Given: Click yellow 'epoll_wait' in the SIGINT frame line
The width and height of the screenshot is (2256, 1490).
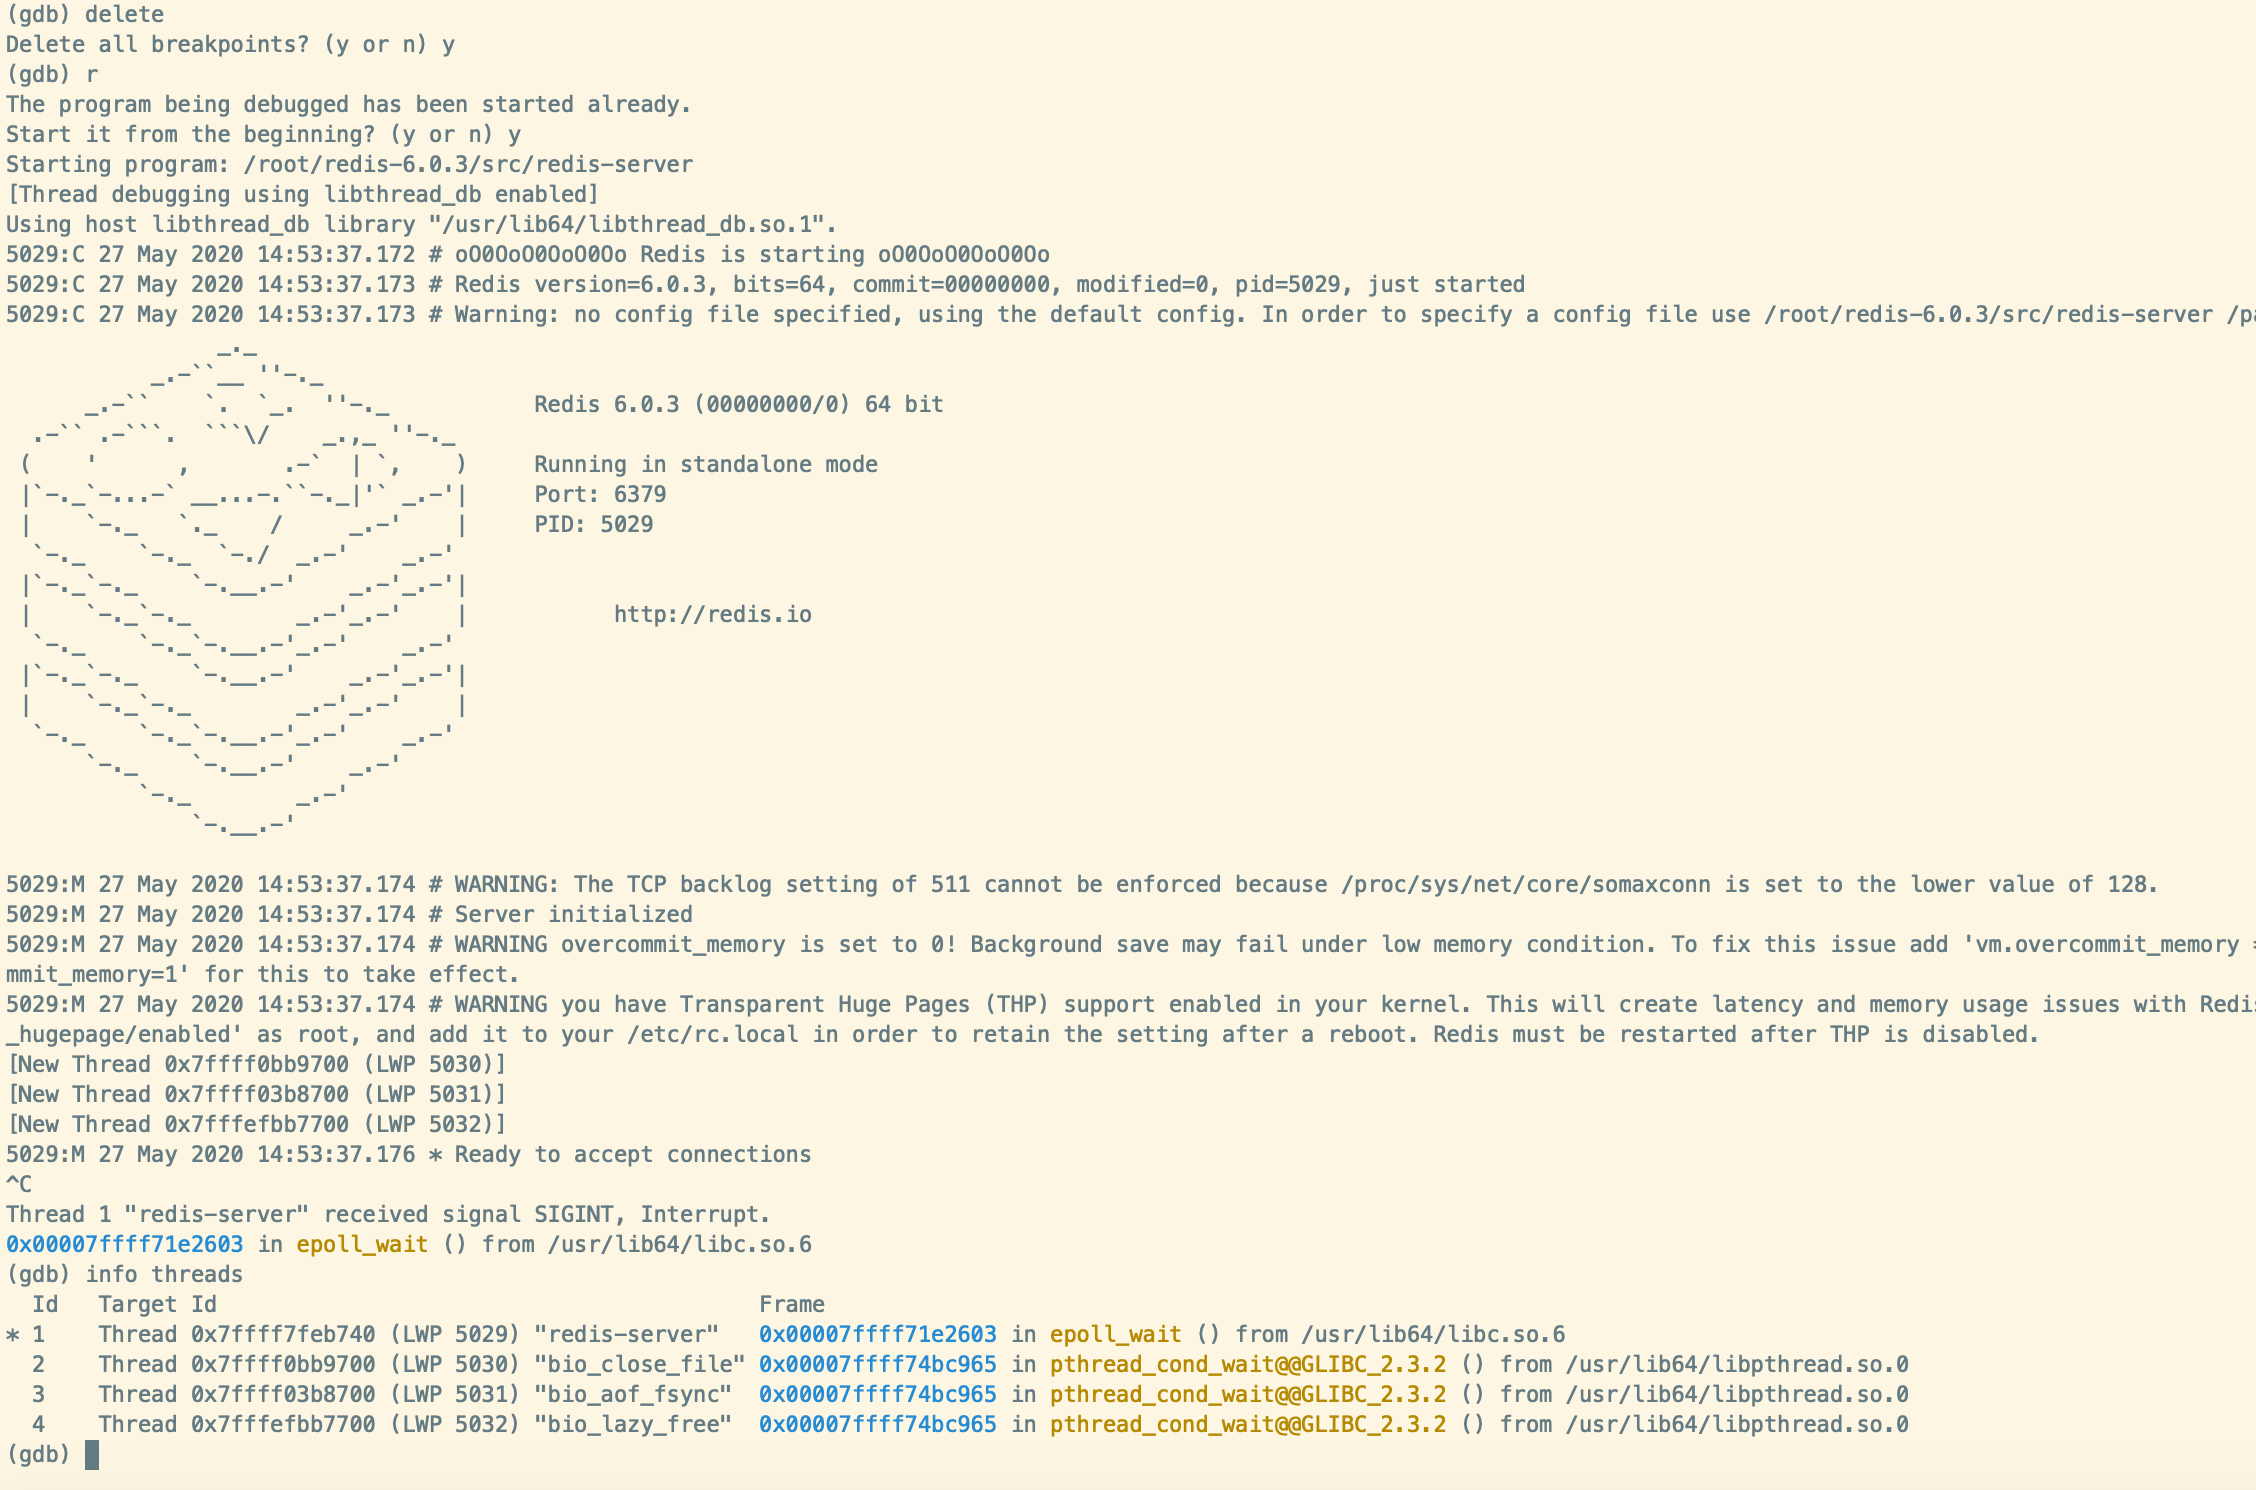Looking at the screenshot, I should (362, 1245).
